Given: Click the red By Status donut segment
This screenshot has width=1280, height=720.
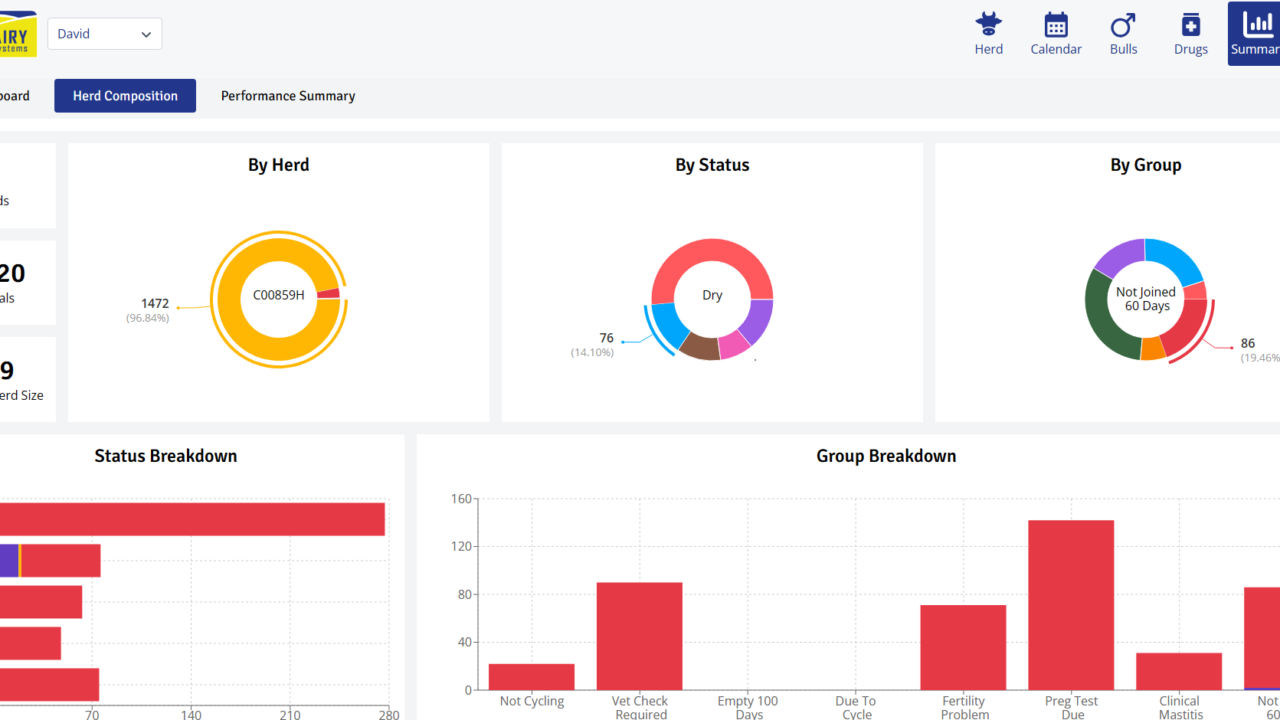Looking at the screenshot, I should [710, 260].
